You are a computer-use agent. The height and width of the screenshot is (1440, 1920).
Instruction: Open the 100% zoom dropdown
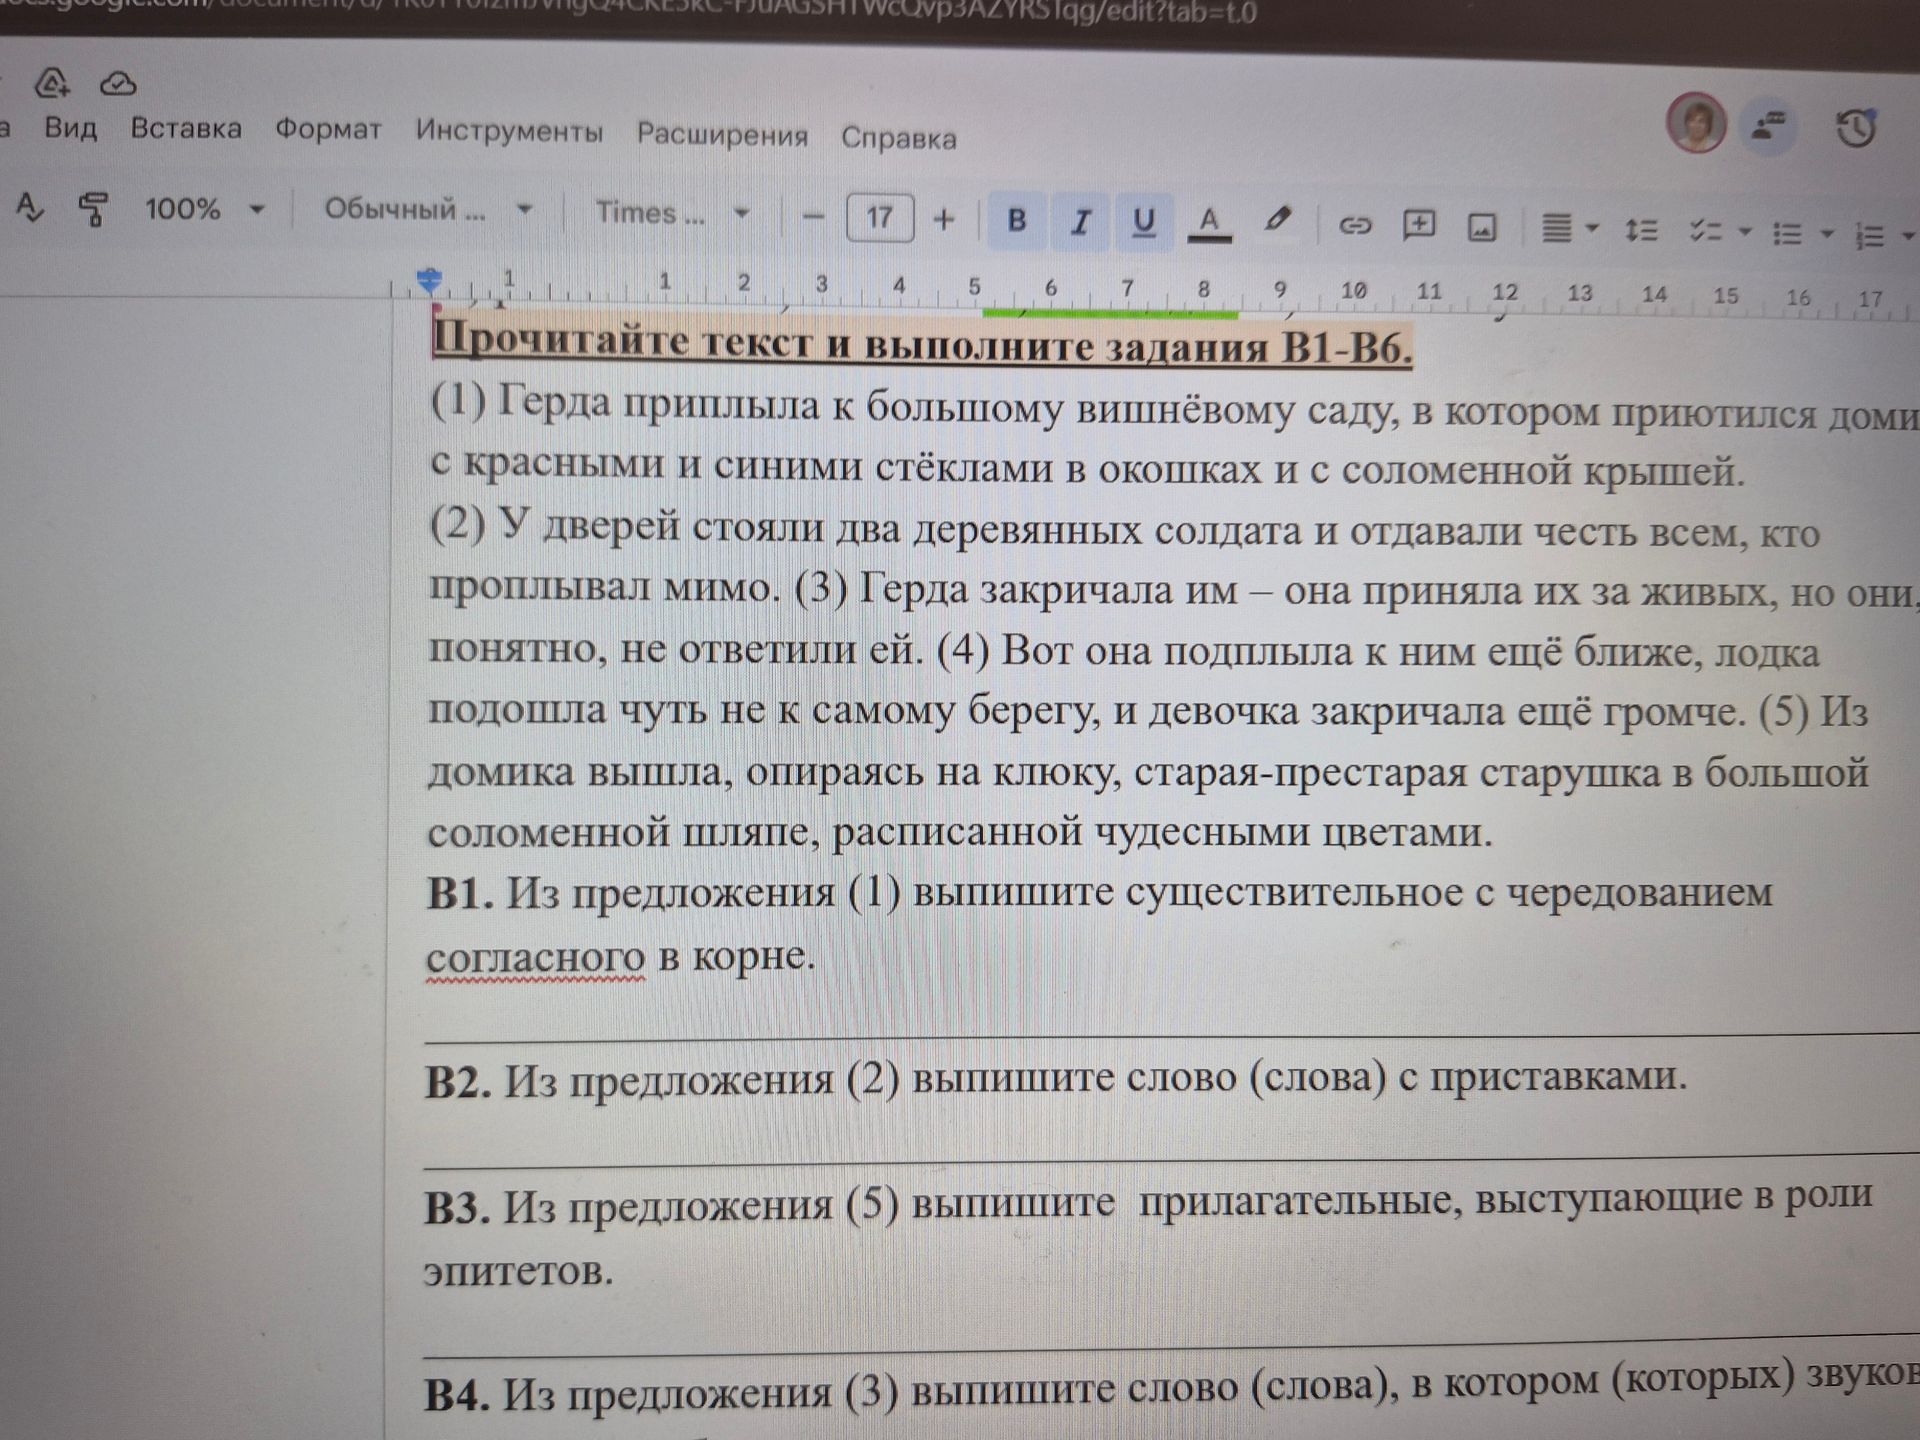pos(205,209)
